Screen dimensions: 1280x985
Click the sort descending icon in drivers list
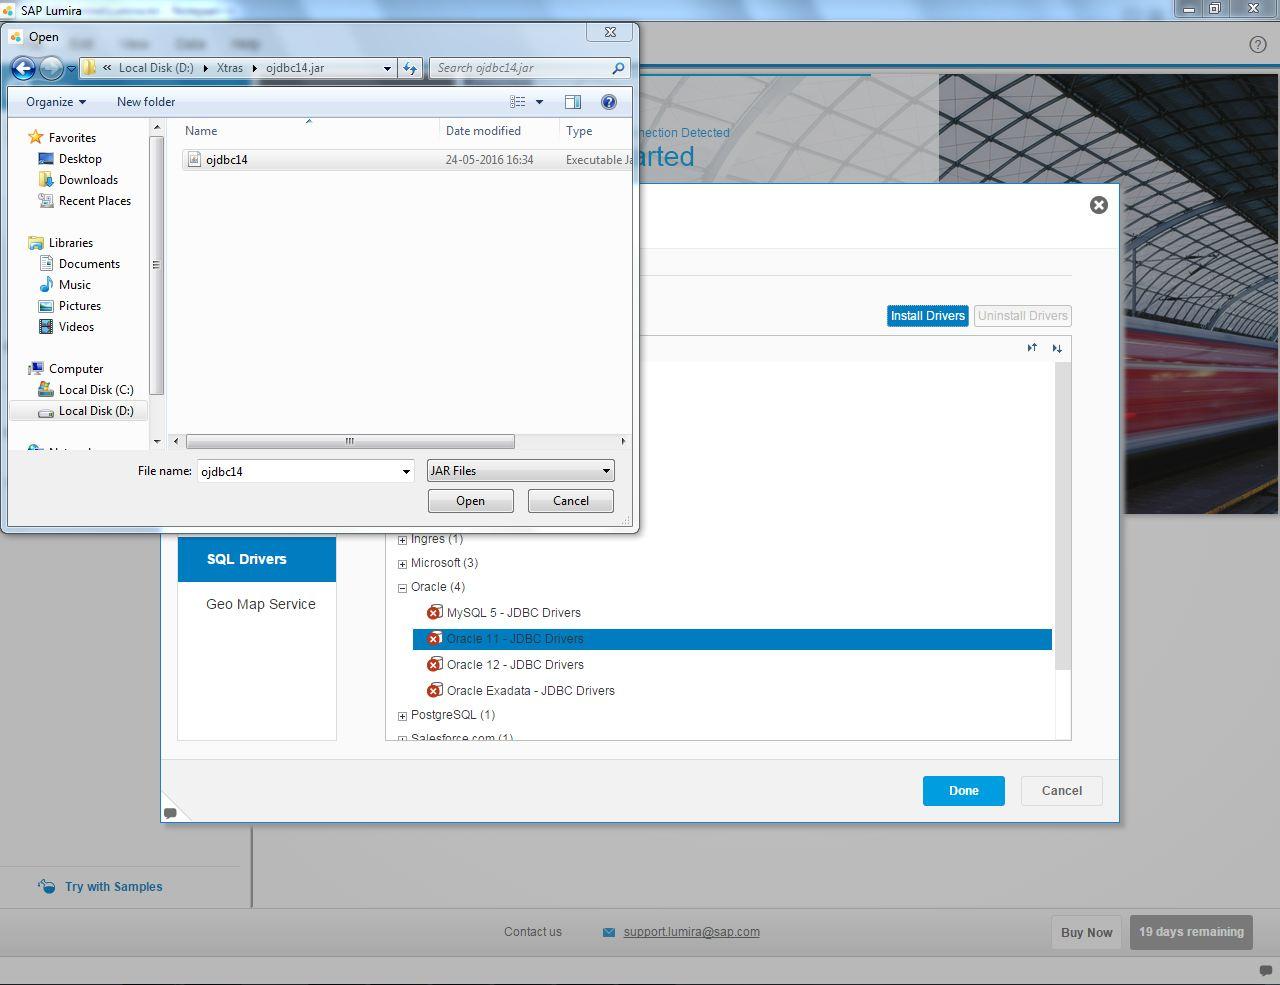tap(1057, 348)
